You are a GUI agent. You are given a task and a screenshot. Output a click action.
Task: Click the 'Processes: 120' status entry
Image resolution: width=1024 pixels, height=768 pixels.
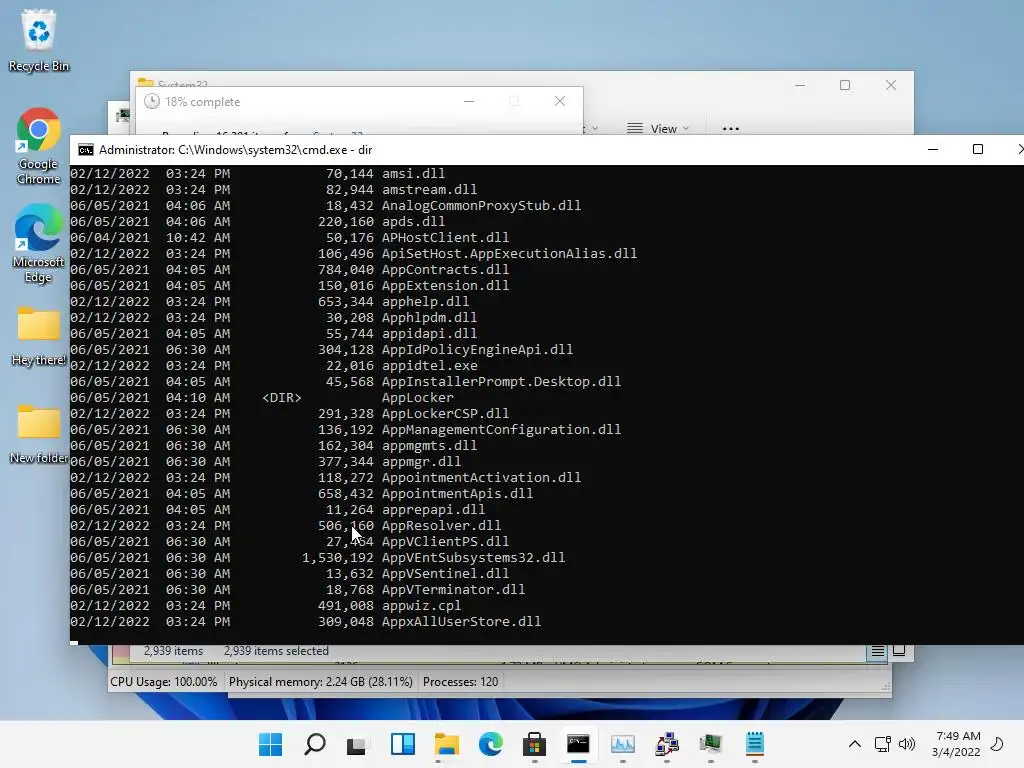(x=460, y=682)
